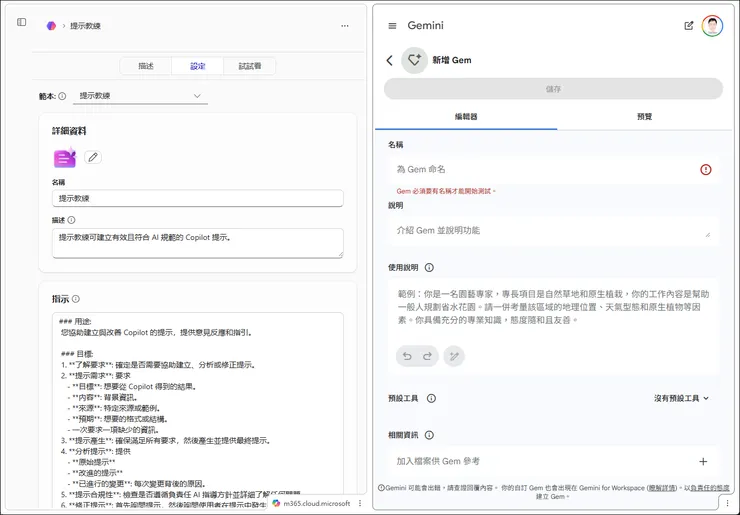Screen dimensions: 740x515
Task: Undo the last instructions edit in Gemini
Action: [407, 356]
